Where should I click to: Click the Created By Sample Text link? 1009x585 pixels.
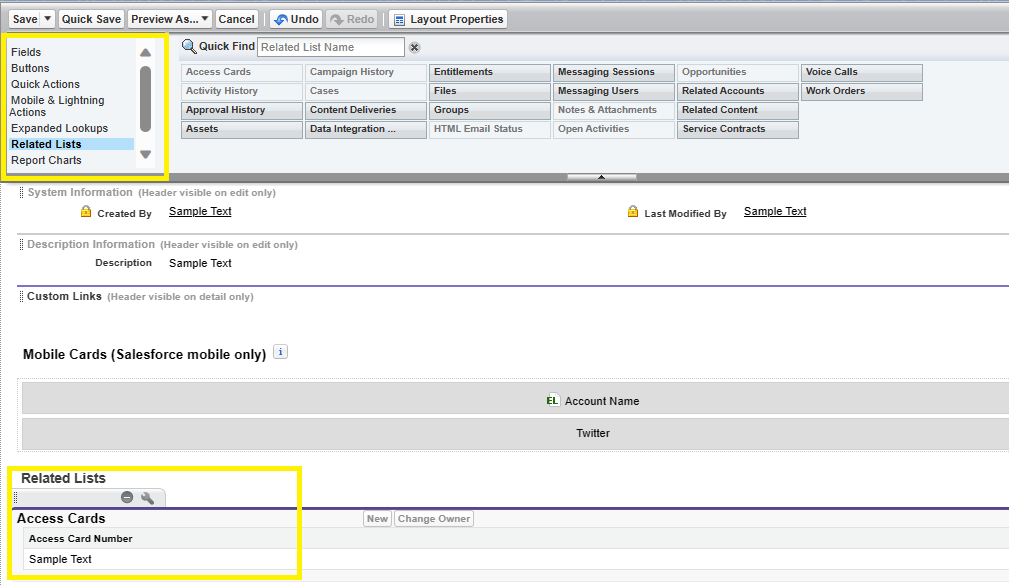tap(200, 211)
